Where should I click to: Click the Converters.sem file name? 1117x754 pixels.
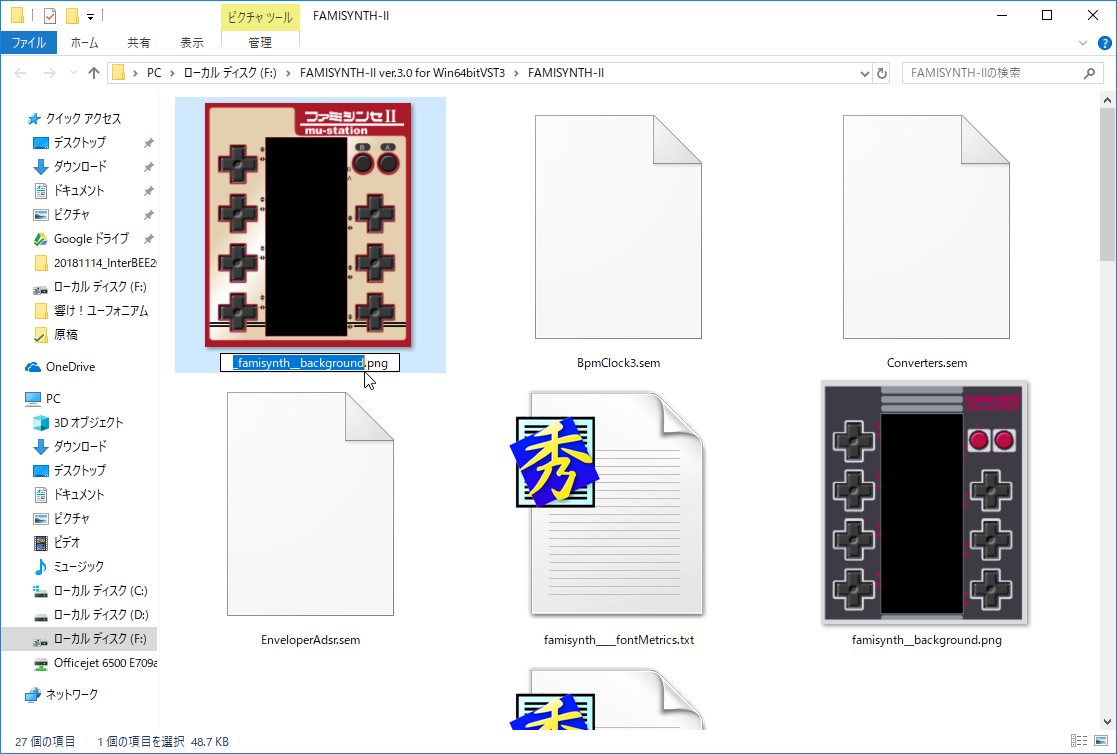click(x=927, y=363)
